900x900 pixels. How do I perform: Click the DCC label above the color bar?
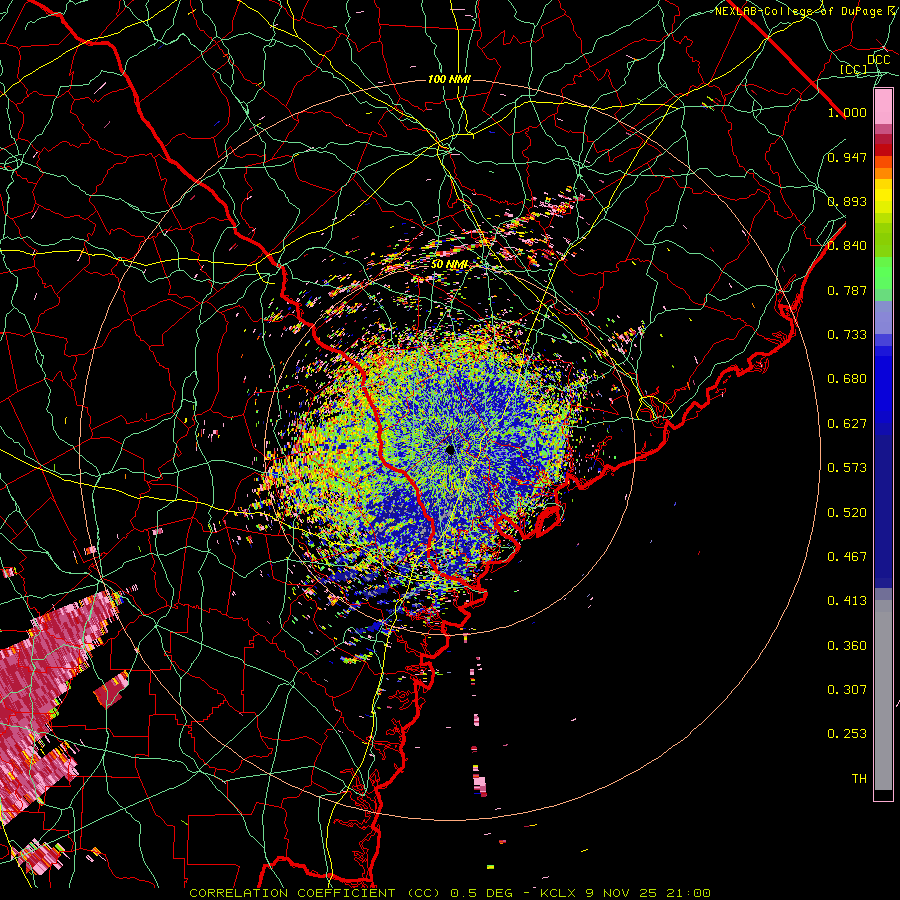pyautogui.click(x=878, y=60)
